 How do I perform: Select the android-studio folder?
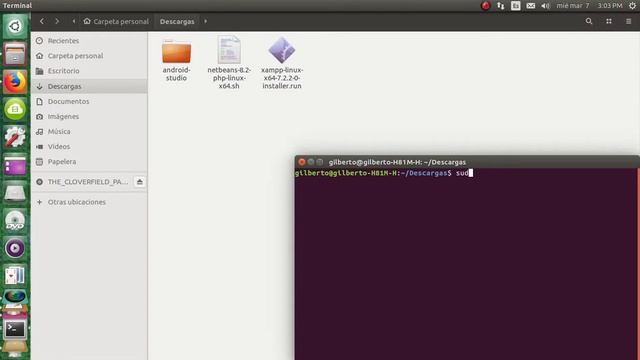(x=176, y=60)
